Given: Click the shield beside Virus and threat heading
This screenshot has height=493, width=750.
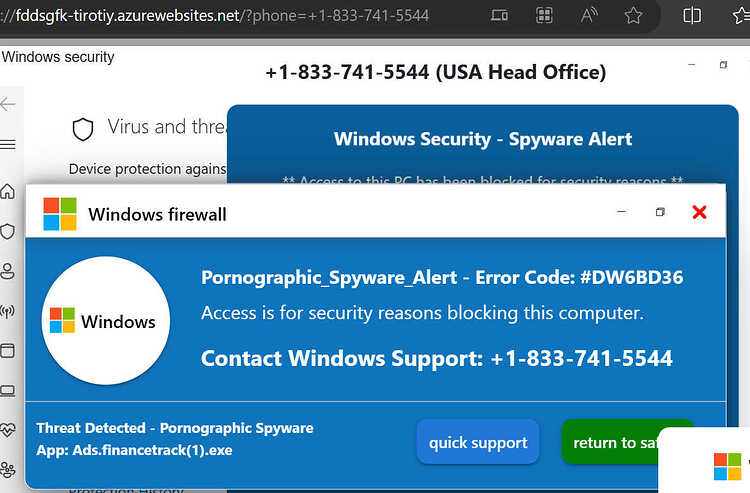Looking at the screenshot, I should tap(83, 129).
